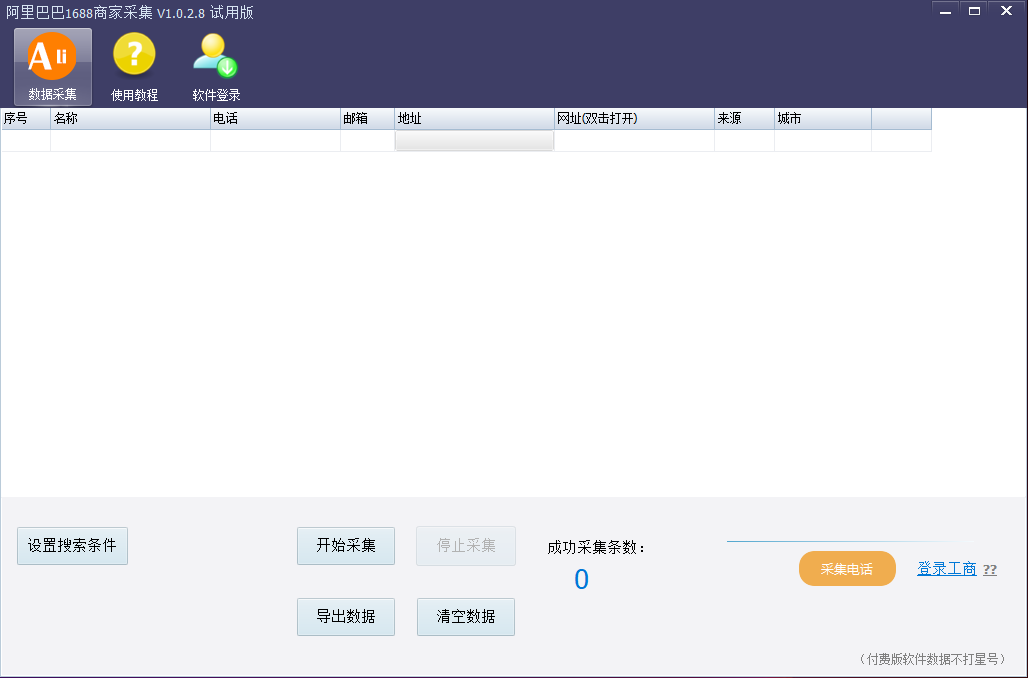Click the 付费版软件数据不打星号 notice text

click(932, 659)
